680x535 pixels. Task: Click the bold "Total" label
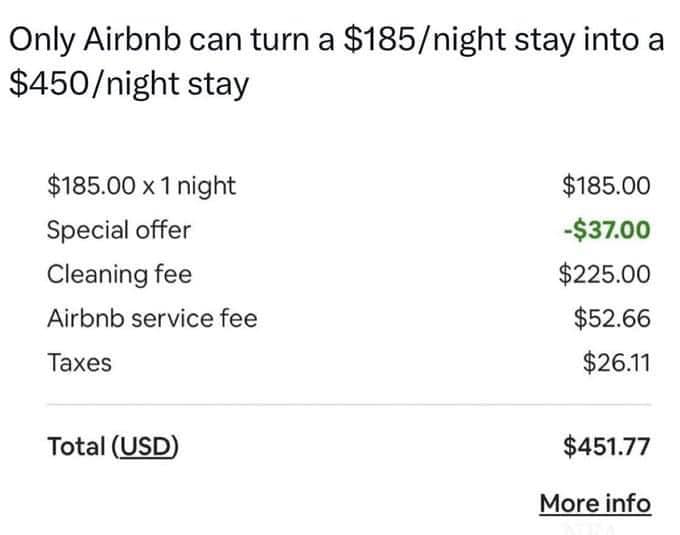click(x=76, y=446)
